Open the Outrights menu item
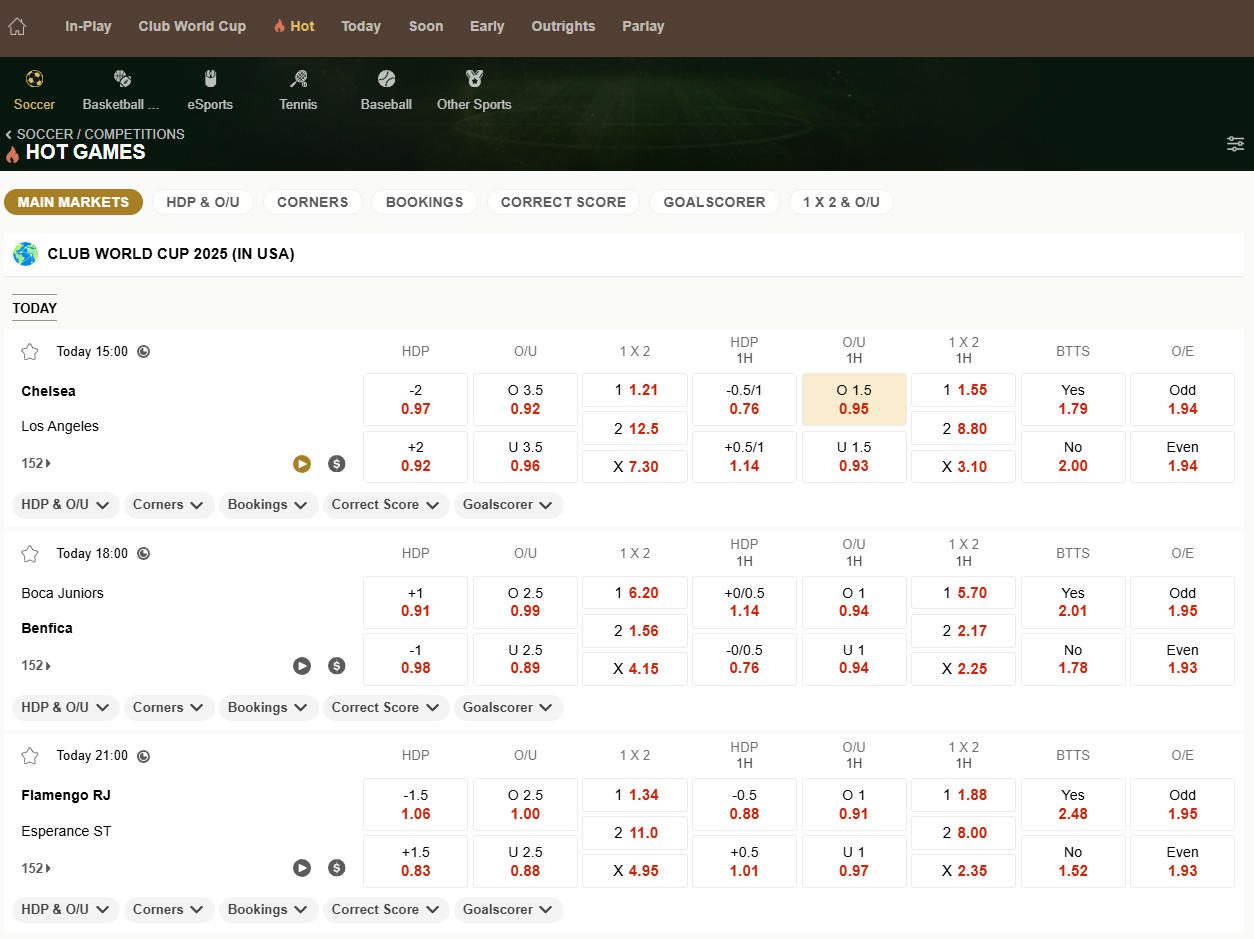 (x=563, y=27)
